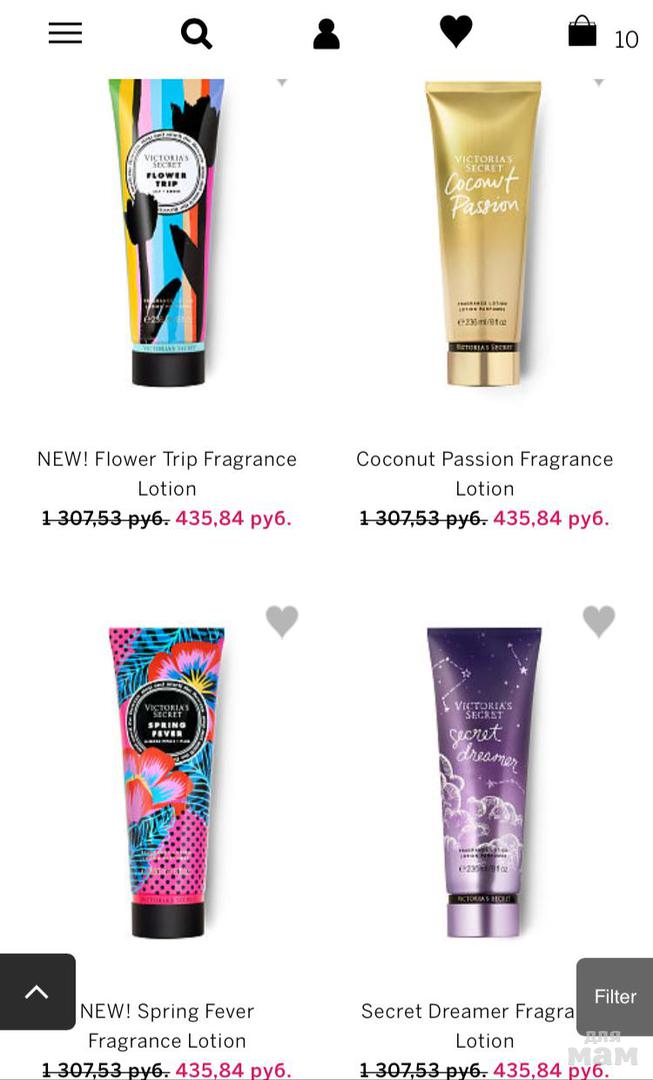Image resolution: width=653 pixels, height=1080 pixels.
Task: Open the account profile icon
Action: click(326, 34)
